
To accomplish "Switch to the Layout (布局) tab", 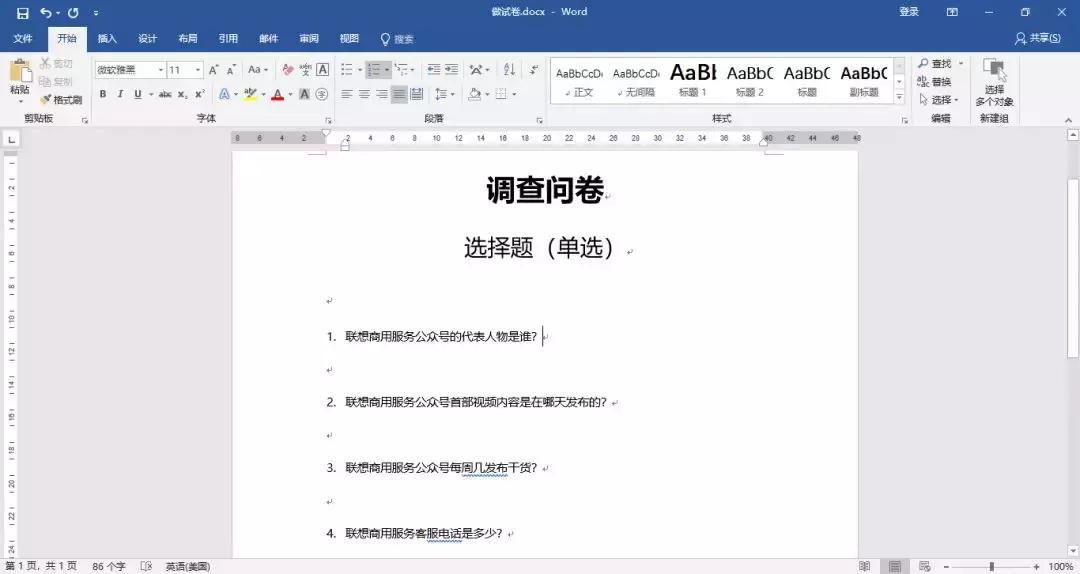I will [x=188, y=39].
